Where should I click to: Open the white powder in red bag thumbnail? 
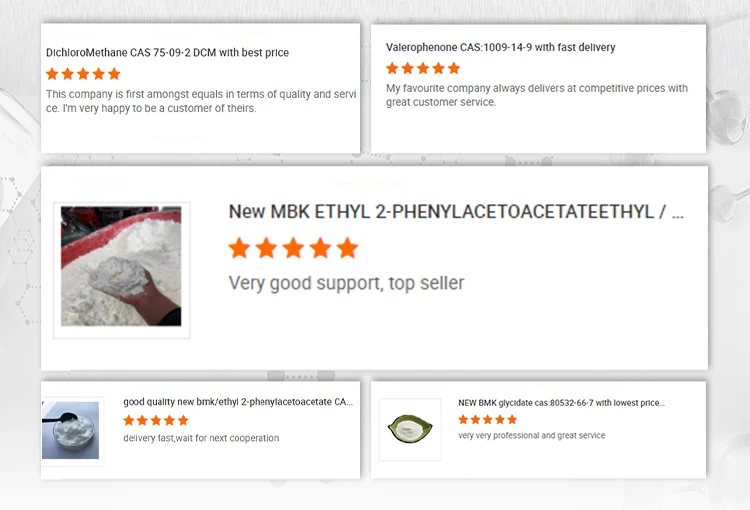point(121,266)
